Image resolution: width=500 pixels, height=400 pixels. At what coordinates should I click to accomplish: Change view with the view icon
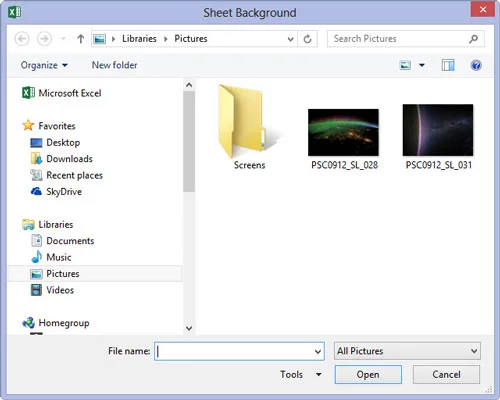(405, 65)
